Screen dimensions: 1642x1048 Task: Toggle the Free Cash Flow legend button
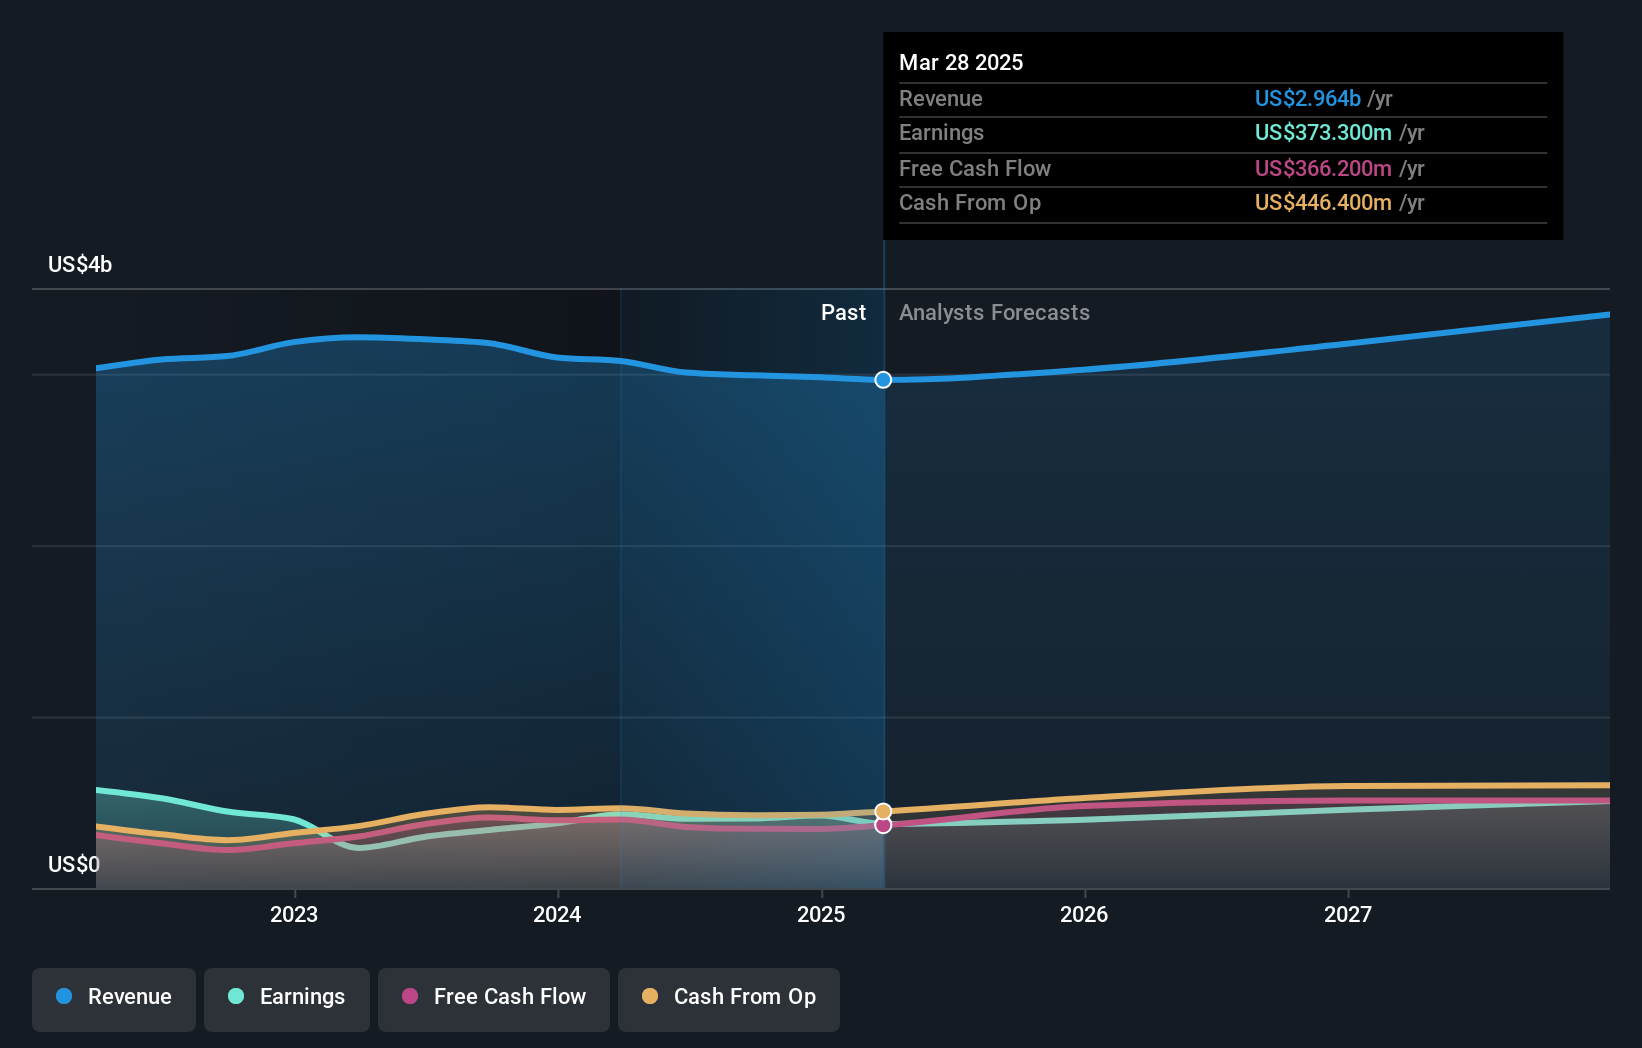coord(494,998)
